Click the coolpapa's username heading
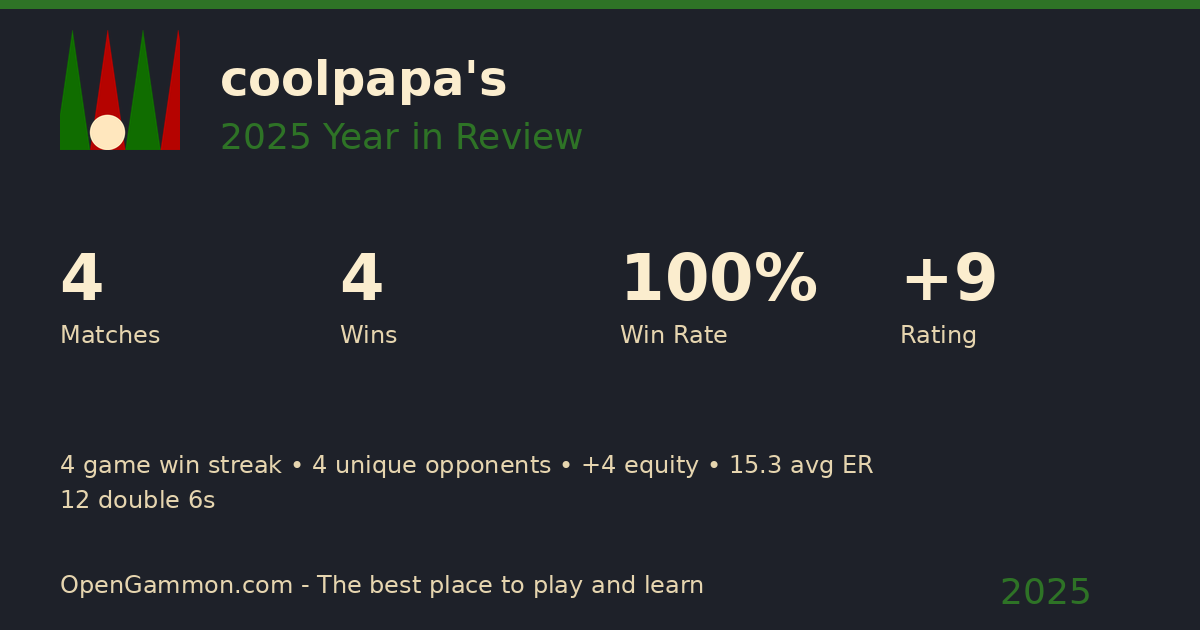The height and width of the screenshot is (630, 1200). pyautogui.click(x=363, y=80)
